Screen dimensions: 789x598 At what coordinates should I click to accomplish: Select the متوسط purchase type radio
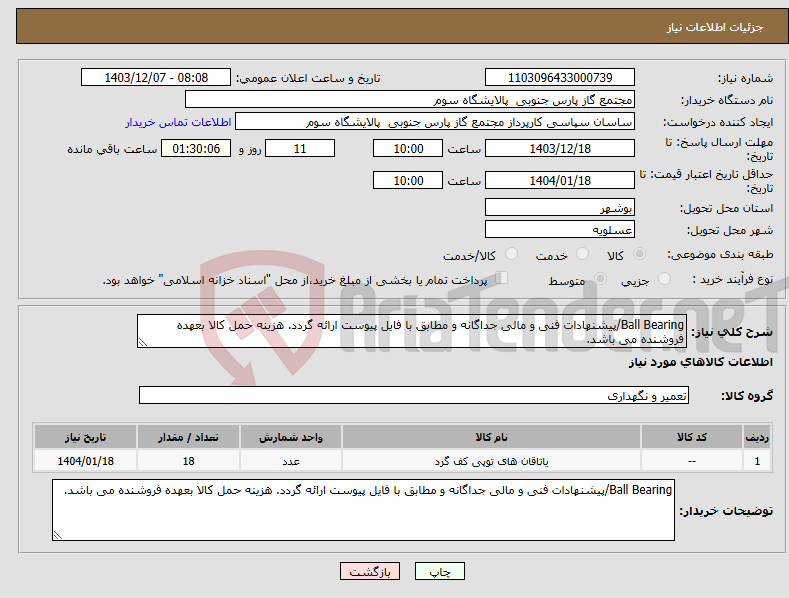tap(600, 278)
